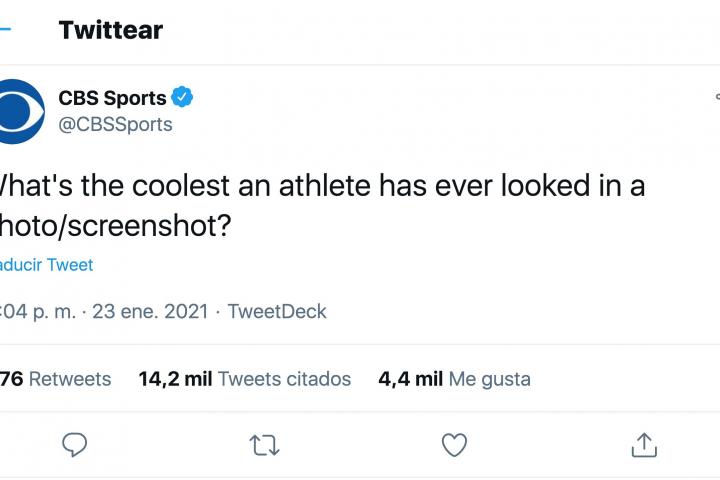This screenshot has height=480, width=720.
Task: Click the blue verified badge
Action: tap(183, 98)
